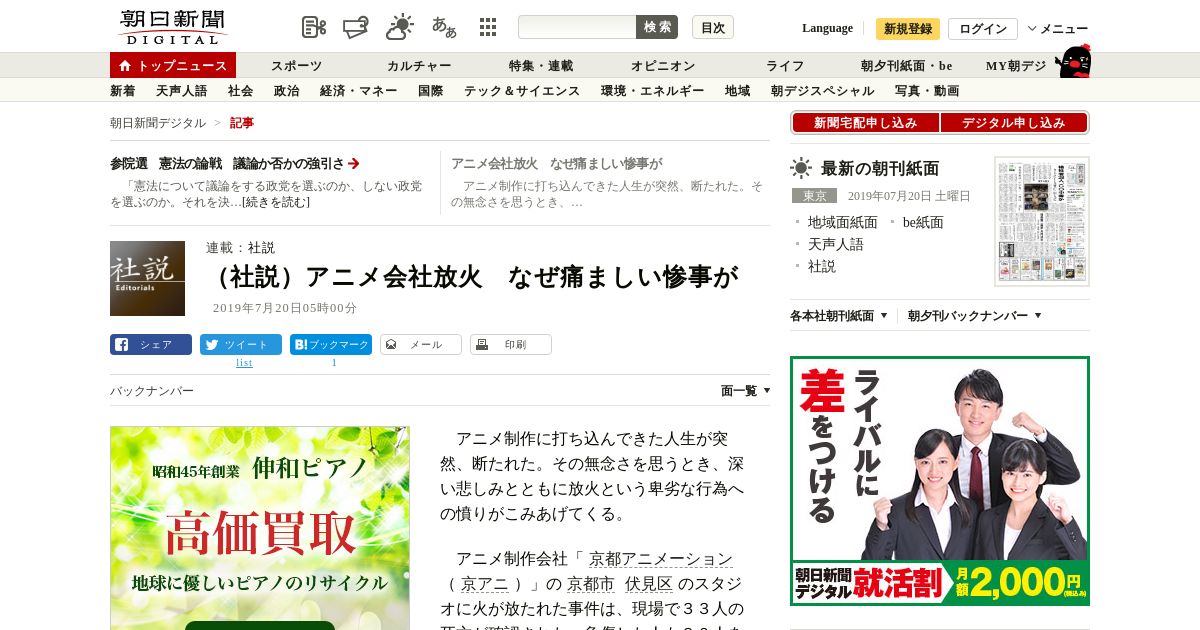The image size is (1200, 630).
Task: Select the ライフ tab
Action: coord(785,66)
